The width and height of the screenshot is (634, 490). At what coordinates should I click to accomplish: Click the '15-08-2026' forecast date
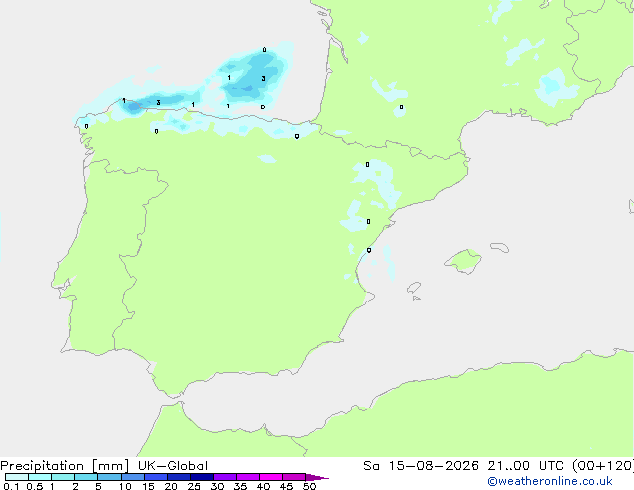433,466
